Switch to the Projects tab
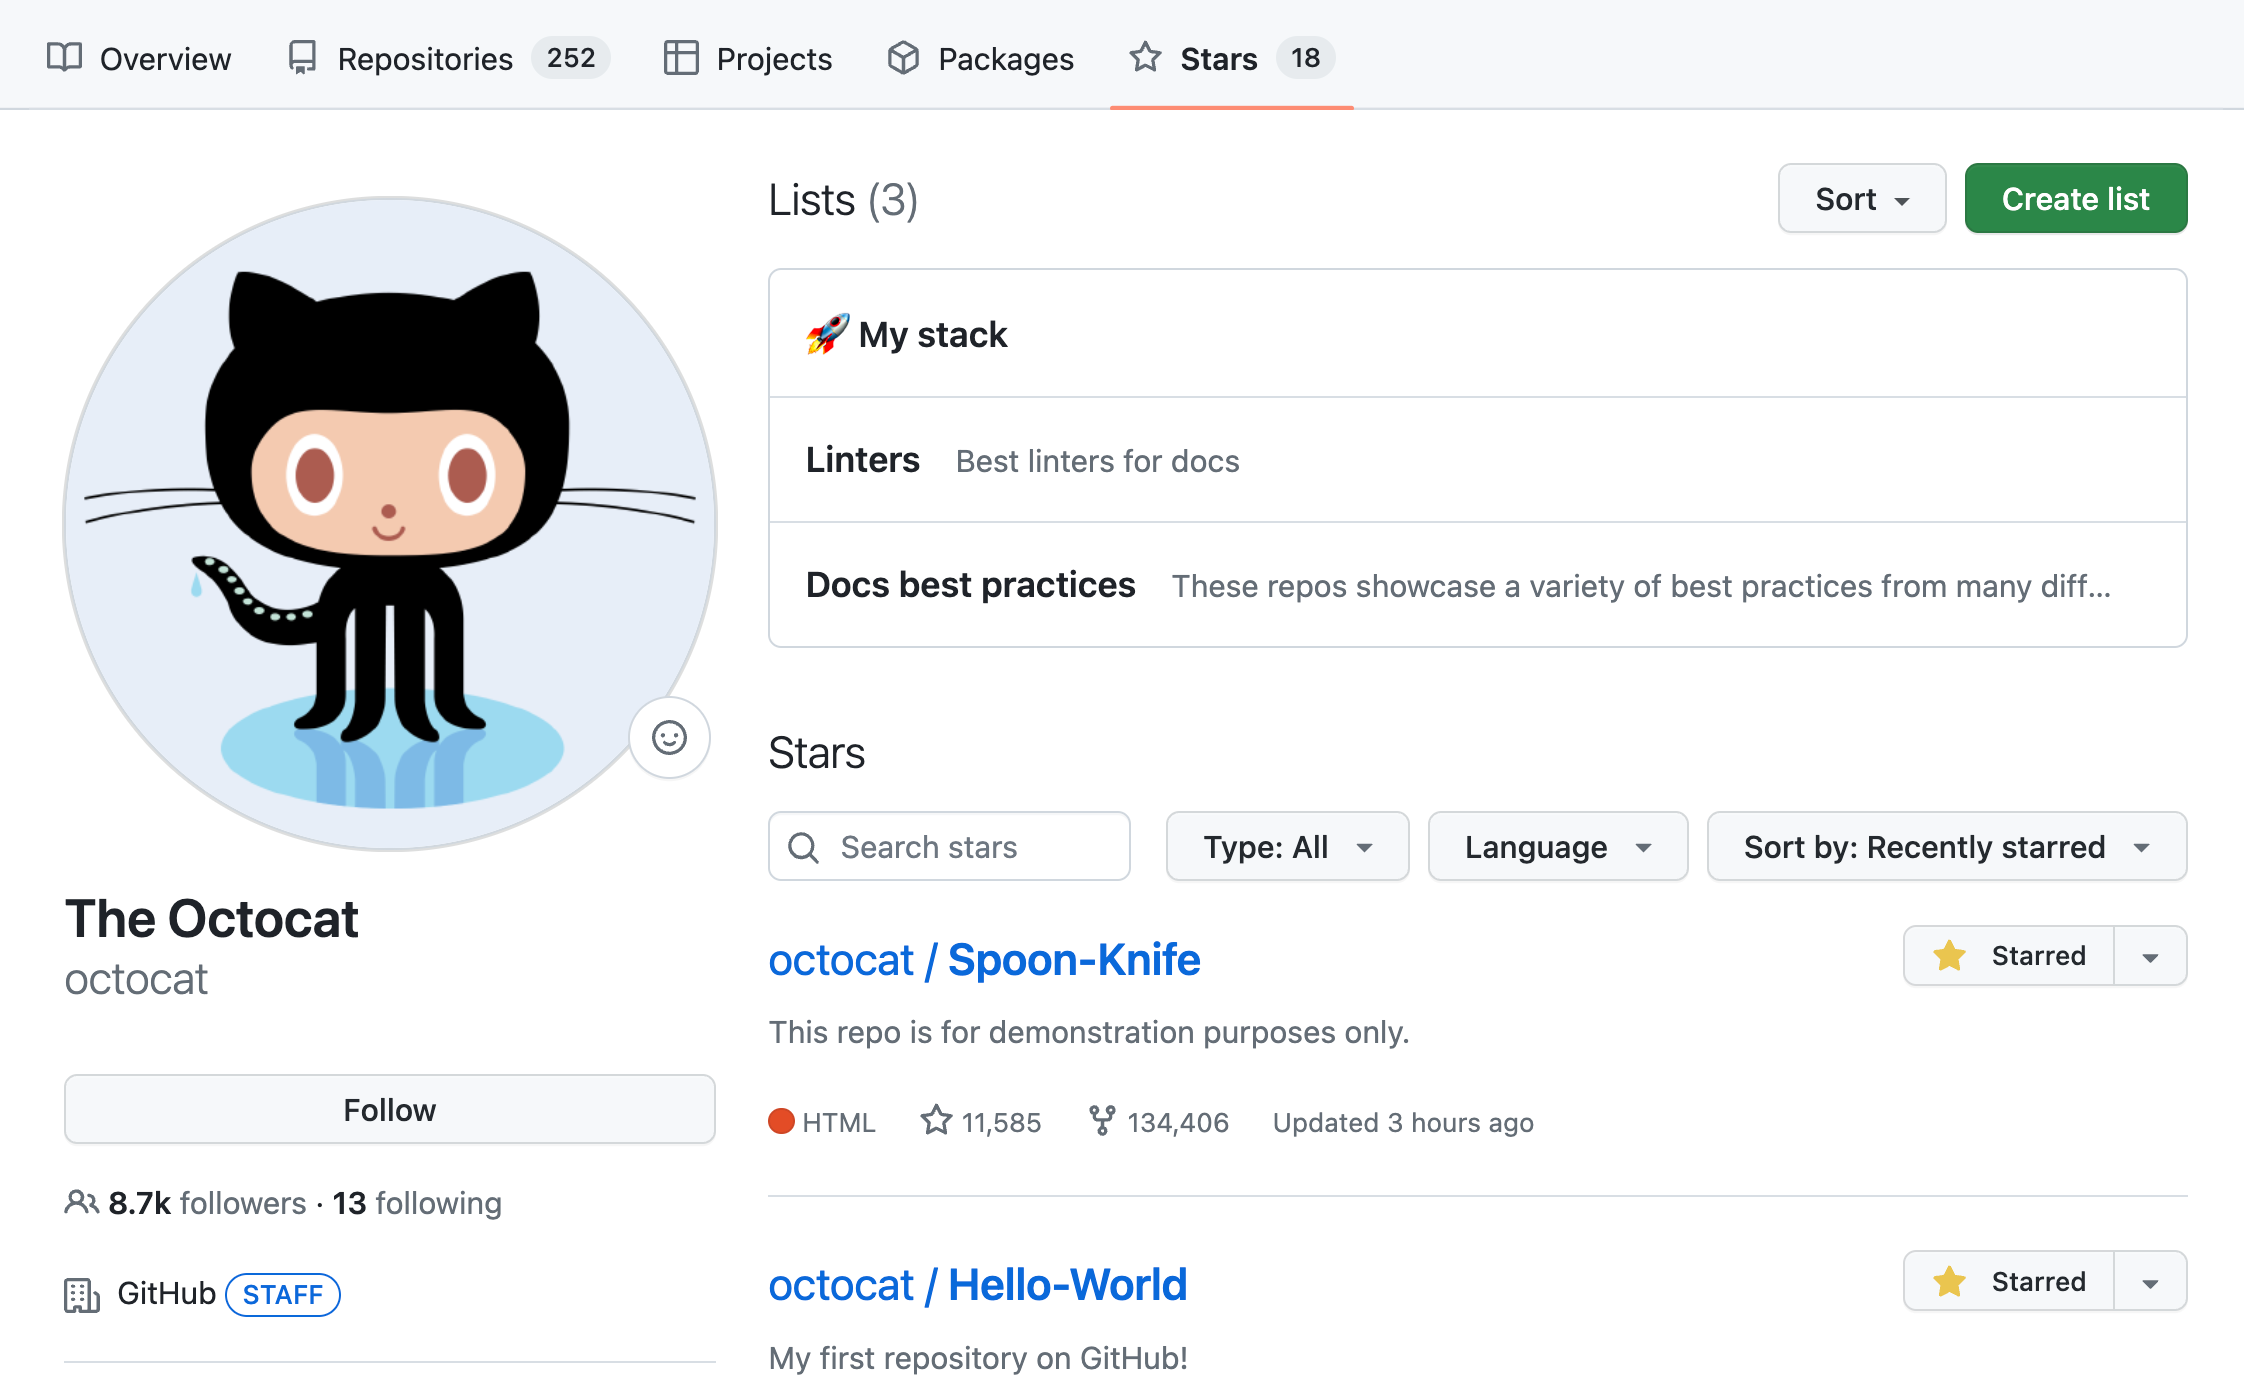2244x1376 pixels. [774, 58]
